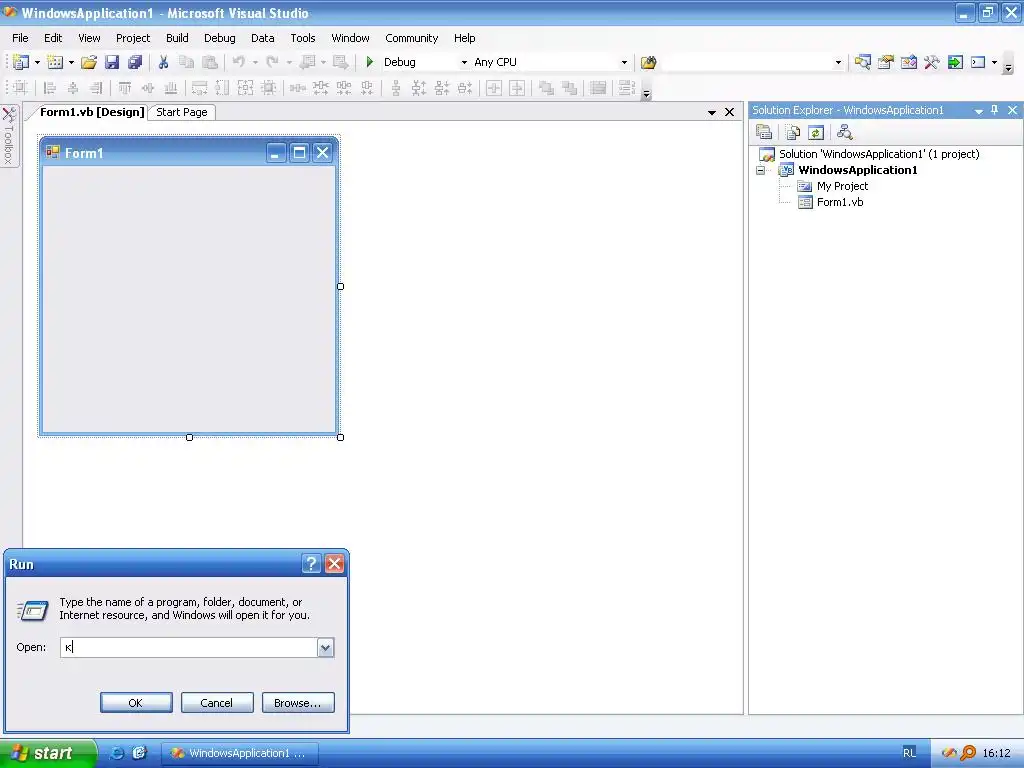Click the Windows Start button
1024x768 pixels.
tap(47, 753)
